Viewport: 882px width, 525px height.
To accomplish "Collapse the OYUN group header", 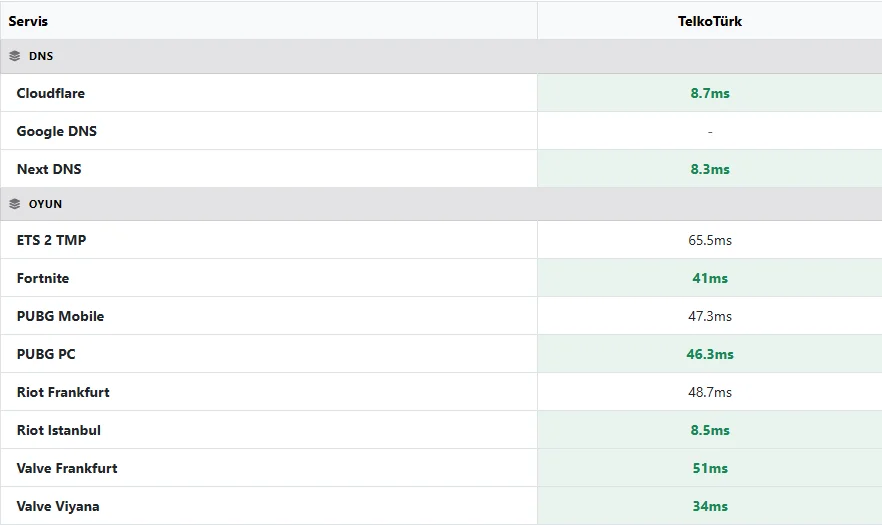I will point(441,204).
